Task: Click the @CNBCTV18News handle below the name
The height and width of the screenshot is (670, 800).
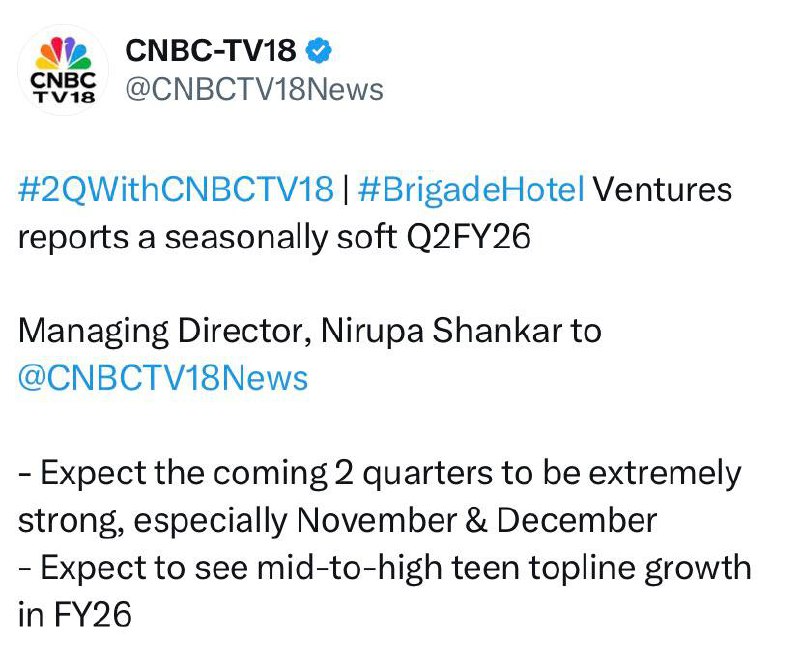Action: pos(253,89)
